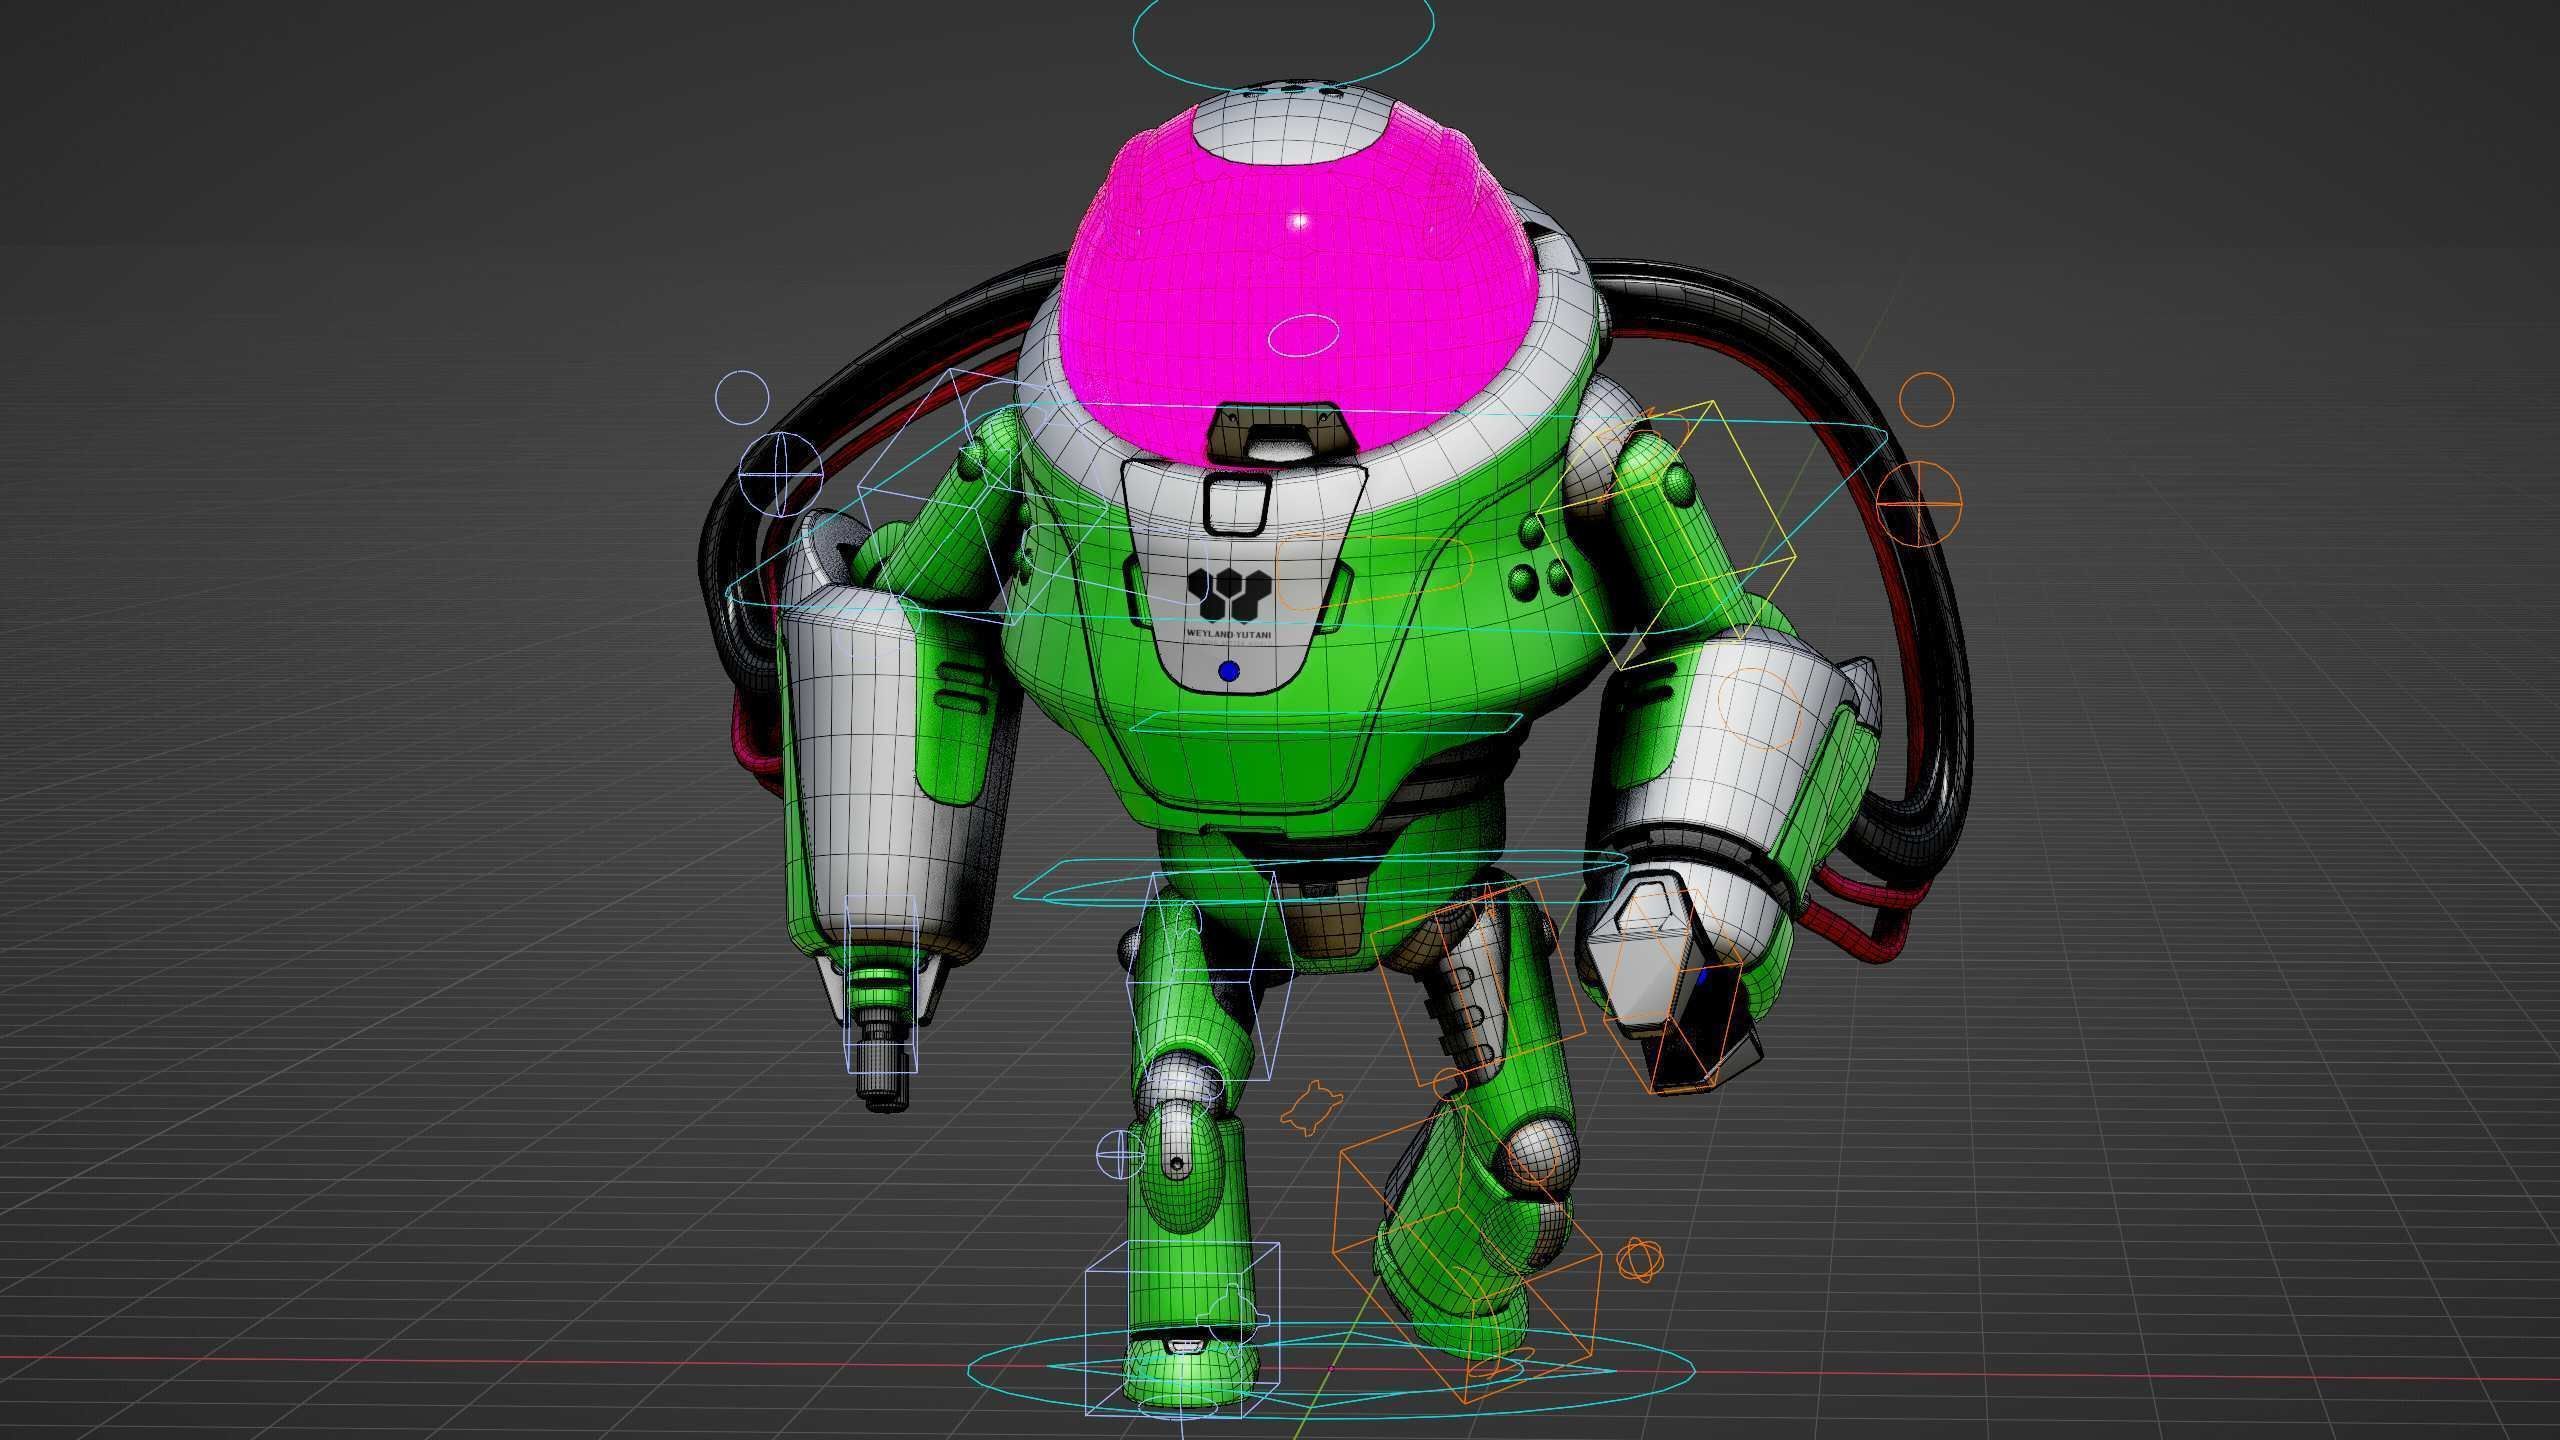
Task: Click the plain orange circle beside the right shoulder
Action: (1925, 400)
